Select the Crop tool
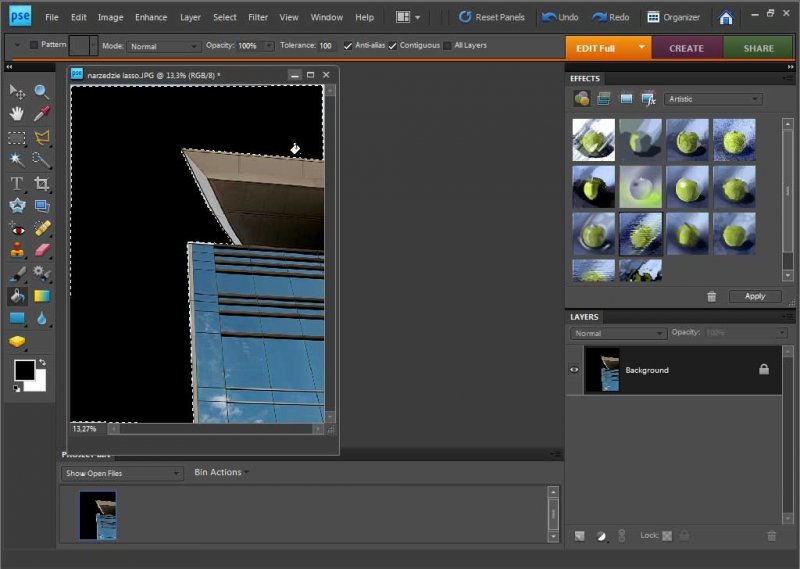The height and width of the screenshot is (569, 800). [42, 183]
